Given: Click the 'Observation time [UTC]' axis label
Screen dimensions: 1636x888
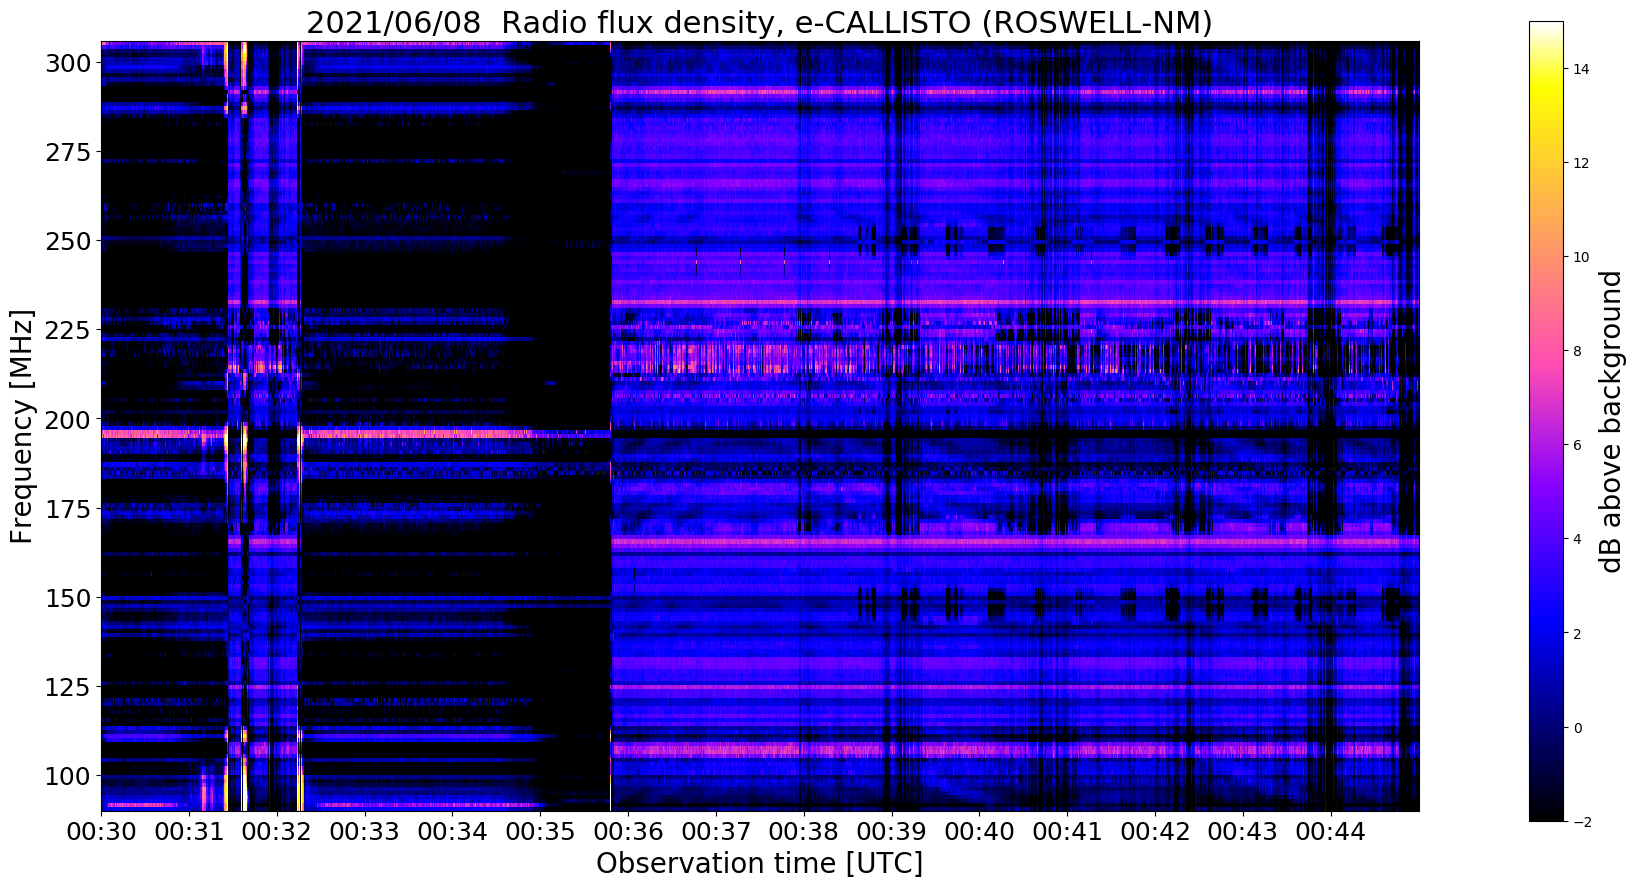Looking at the screenshot, I should point(759,863).
